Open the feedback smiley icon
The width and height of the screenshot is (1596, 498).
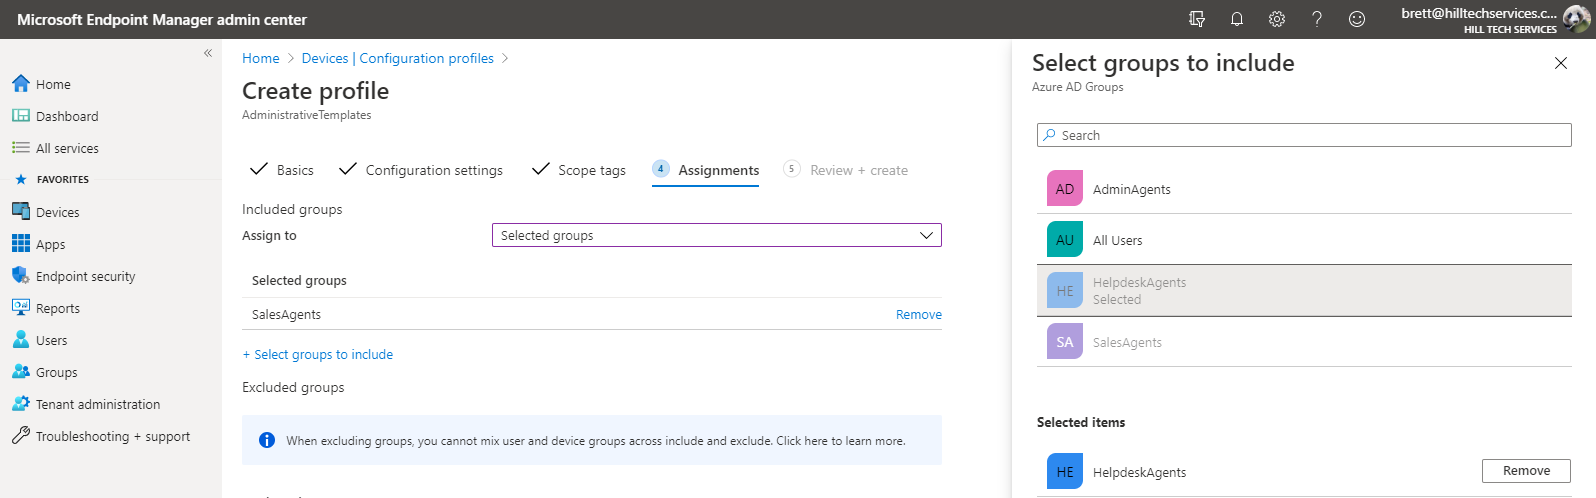(x=1357, y=19)
